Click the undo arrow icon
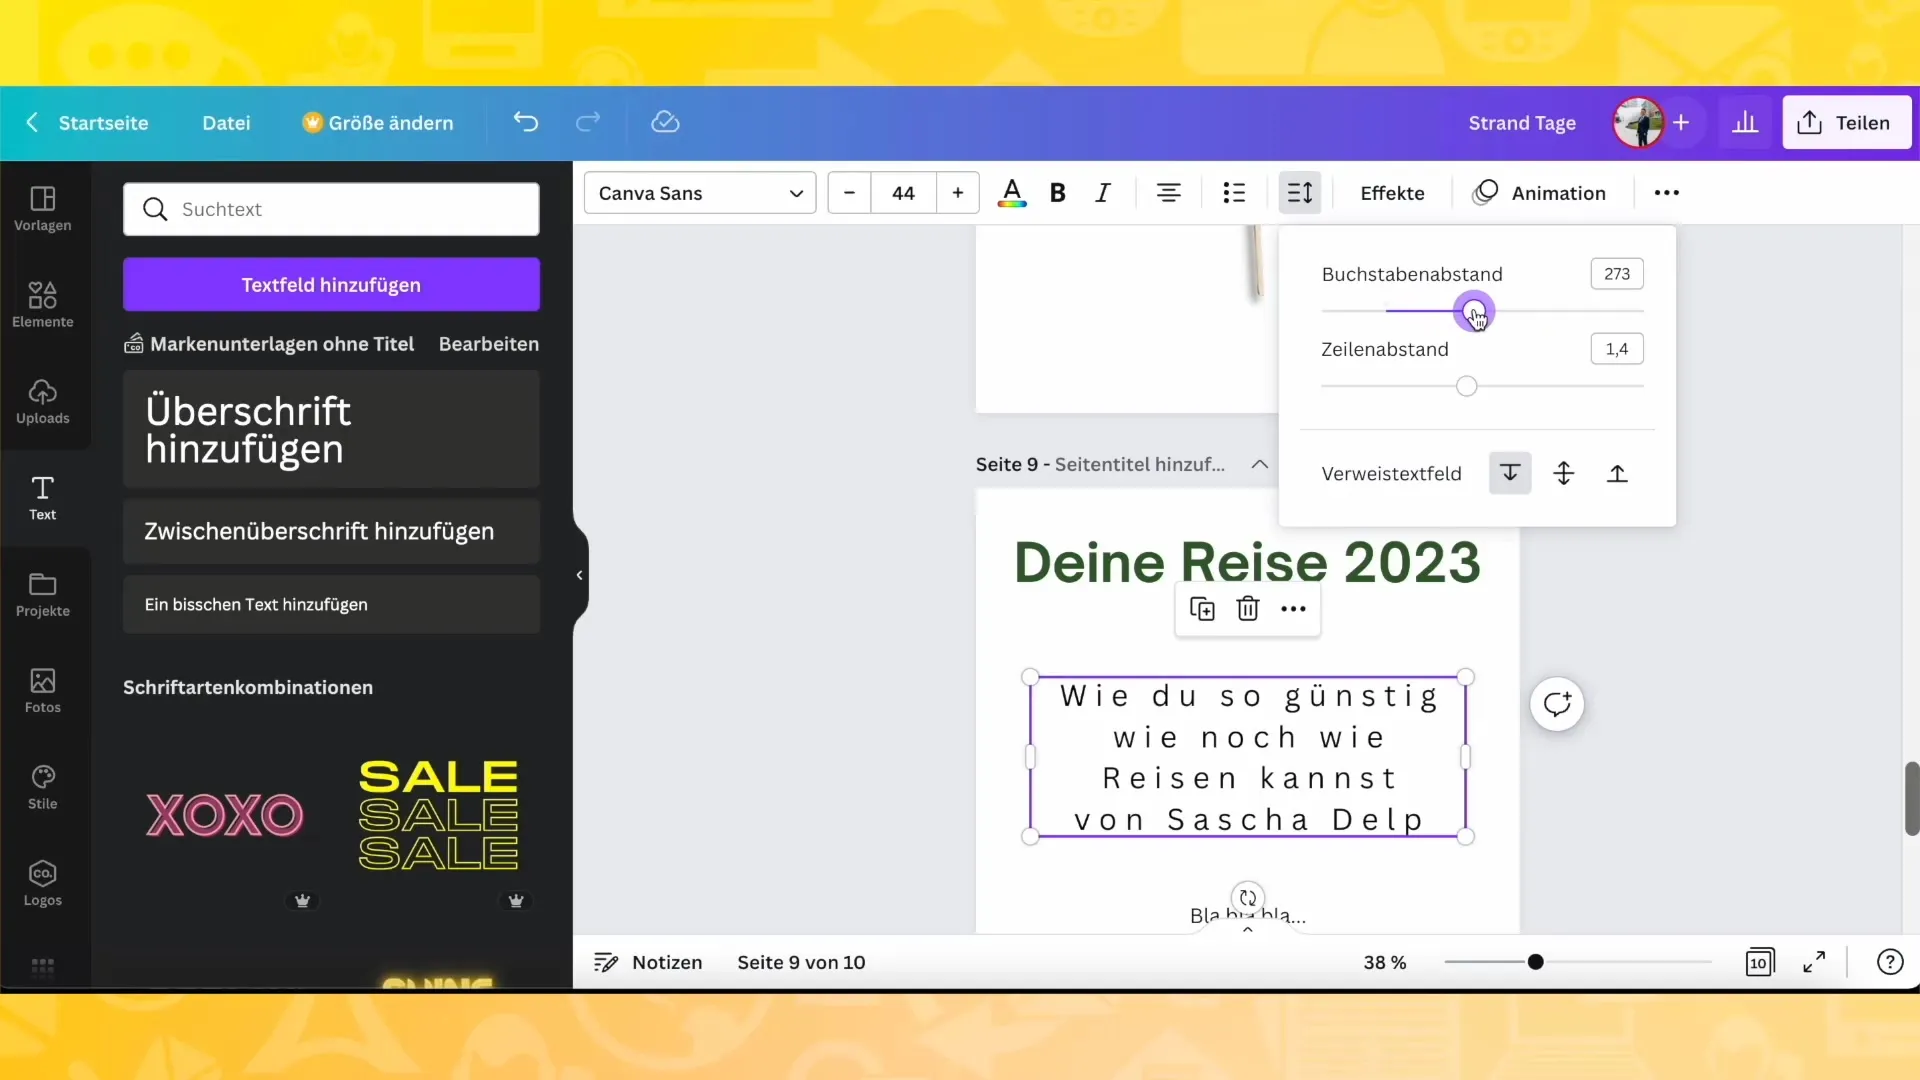The height and width of the screenshot is (1080, 1920). (x=526, y=121)
